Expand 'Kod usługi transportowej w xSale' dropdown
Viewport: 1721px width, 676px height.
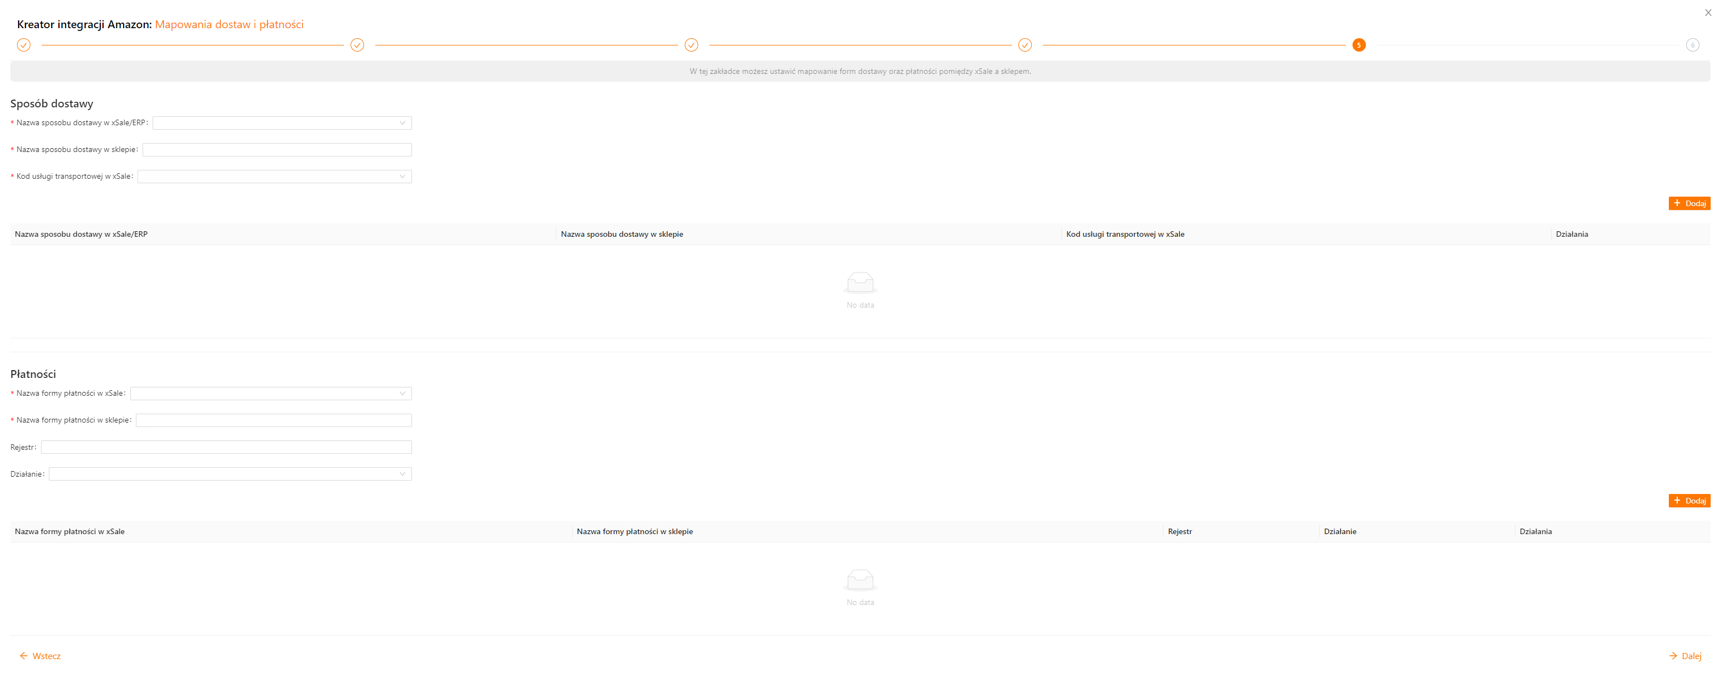pyautogui.click(x=274, y=177)
